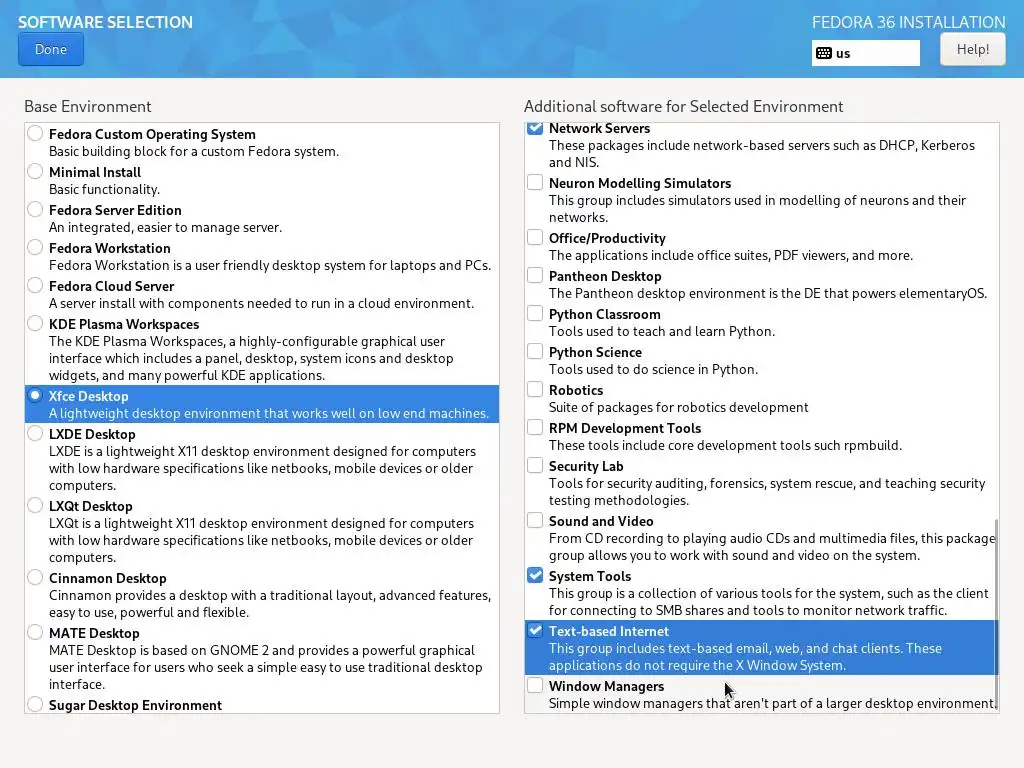Viewport: 1024px width, 768px height.
Task: Click 'Suite of packages for robotics development'
Action: (679, 408)
